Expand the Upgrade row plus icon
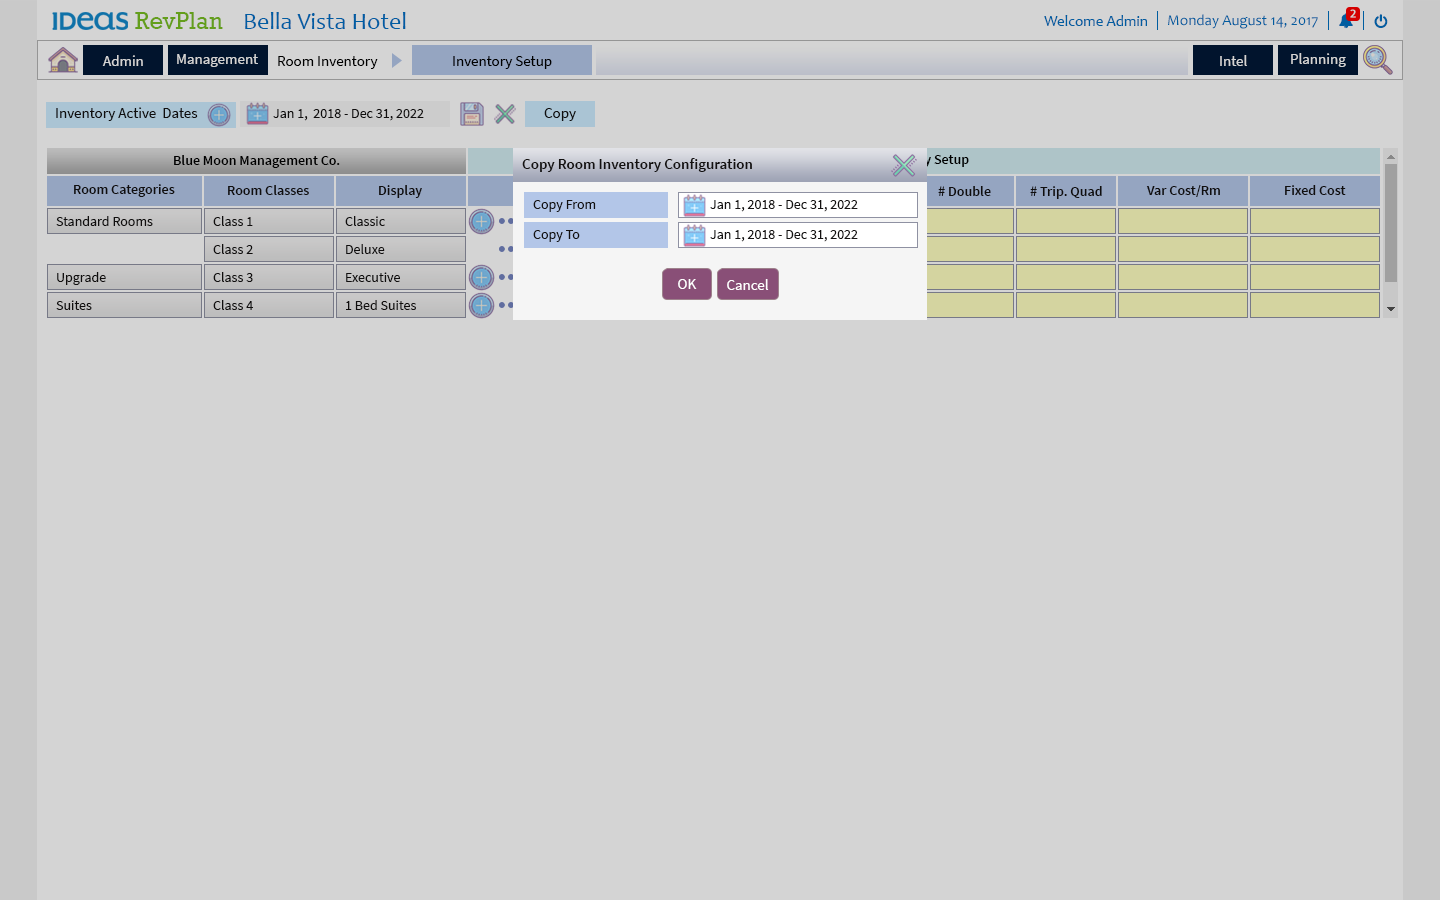1440x900 pixels. (x=481, y=277)
